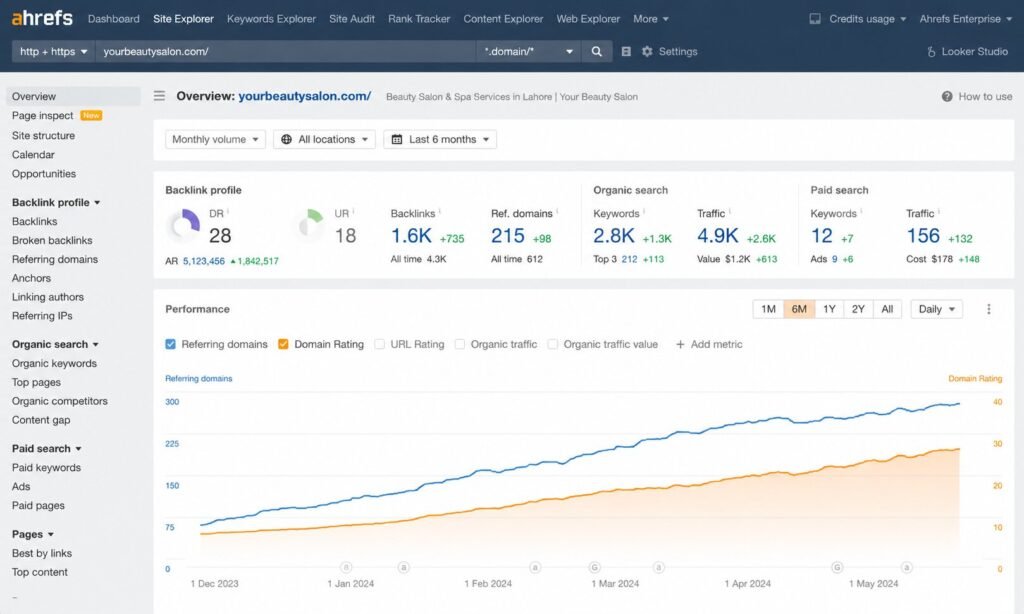Click the Credits usage monitor icon
The height and width of the screenshot is (614, 1024).
(x=815, y=19)
